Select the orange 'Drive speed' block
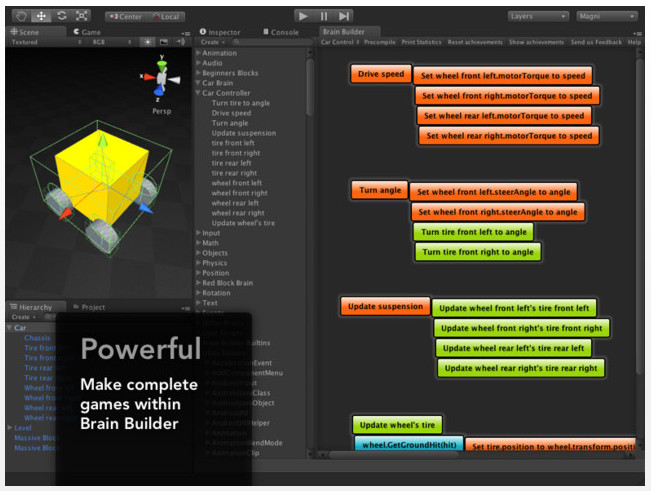Screen dimensions: 651x491 (381, 74)
